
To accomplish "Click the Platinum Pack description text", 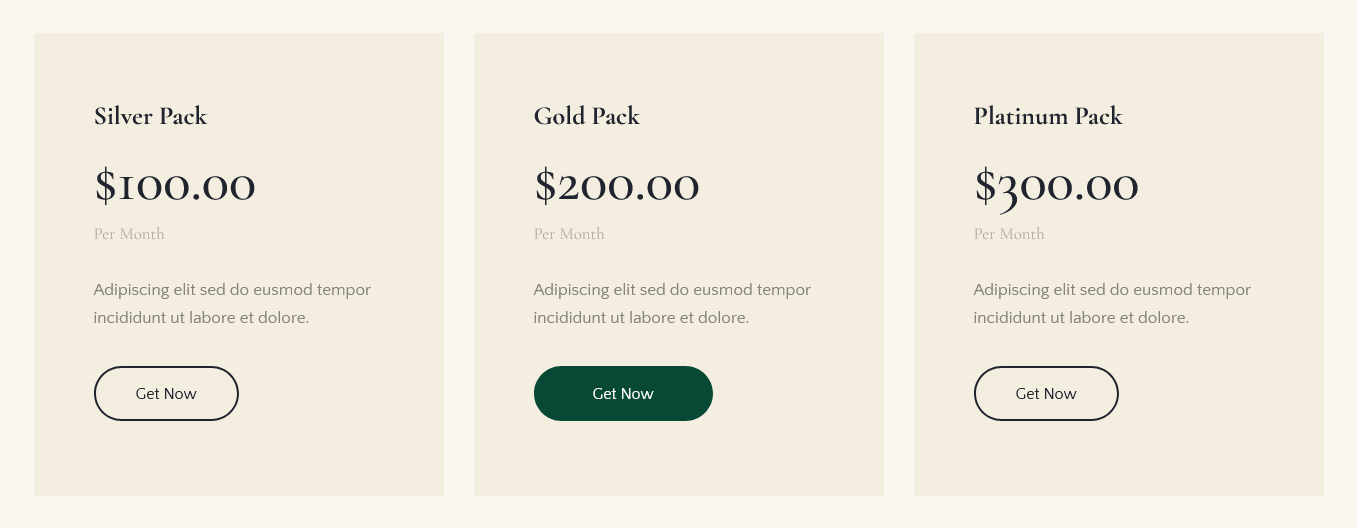I will (1112, 304).
